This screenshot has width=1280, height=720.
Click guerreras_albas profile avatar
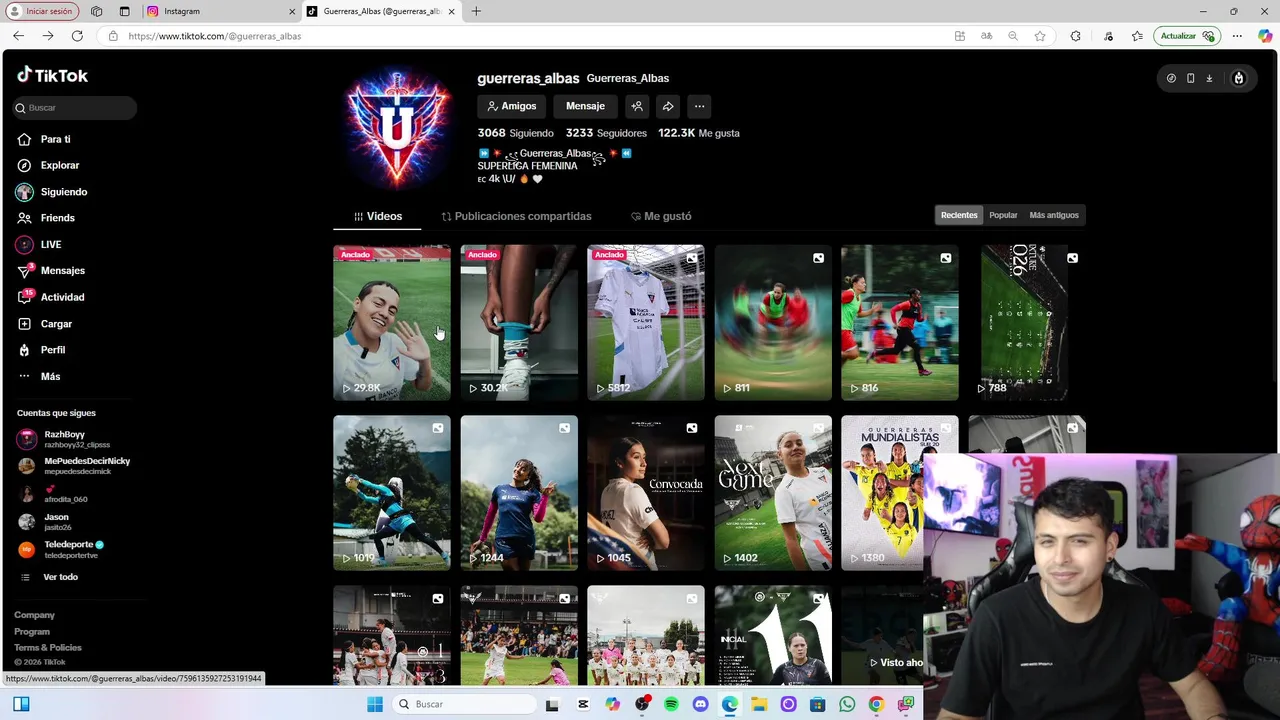[398, 127]
